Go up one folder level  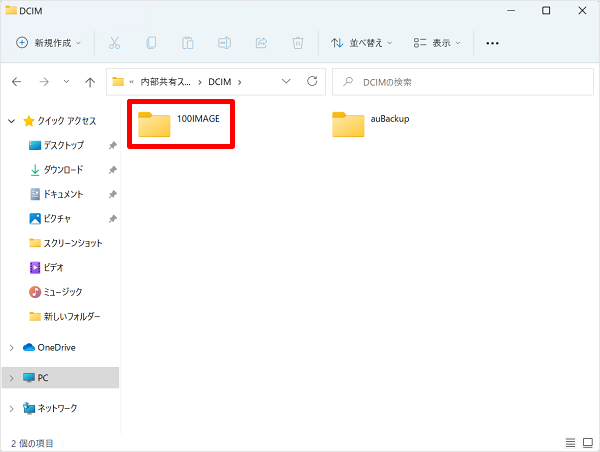pos(90,81)
